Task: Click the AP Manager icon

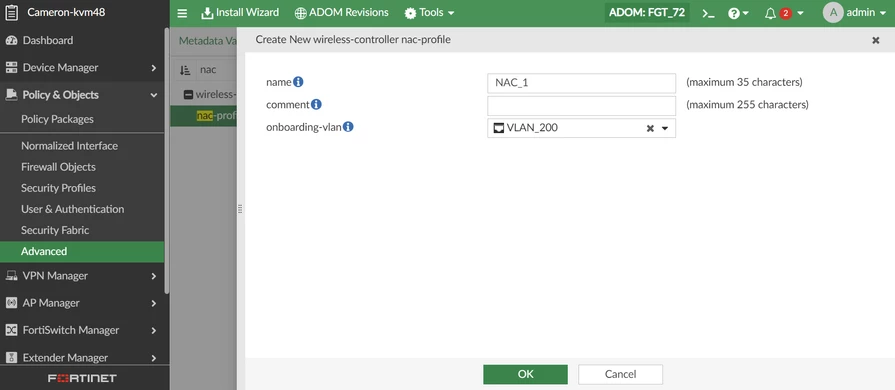Action: coord(11,303)
